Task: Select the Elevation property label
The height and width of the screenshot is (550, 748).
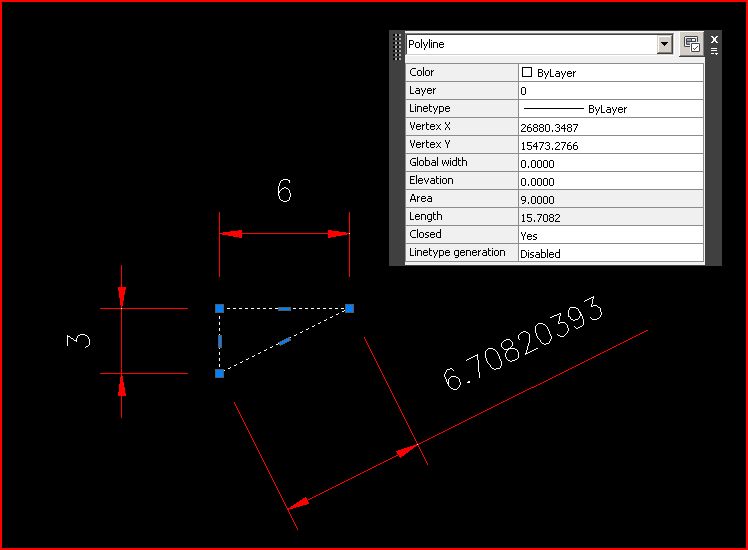Action: click(431, 180)
